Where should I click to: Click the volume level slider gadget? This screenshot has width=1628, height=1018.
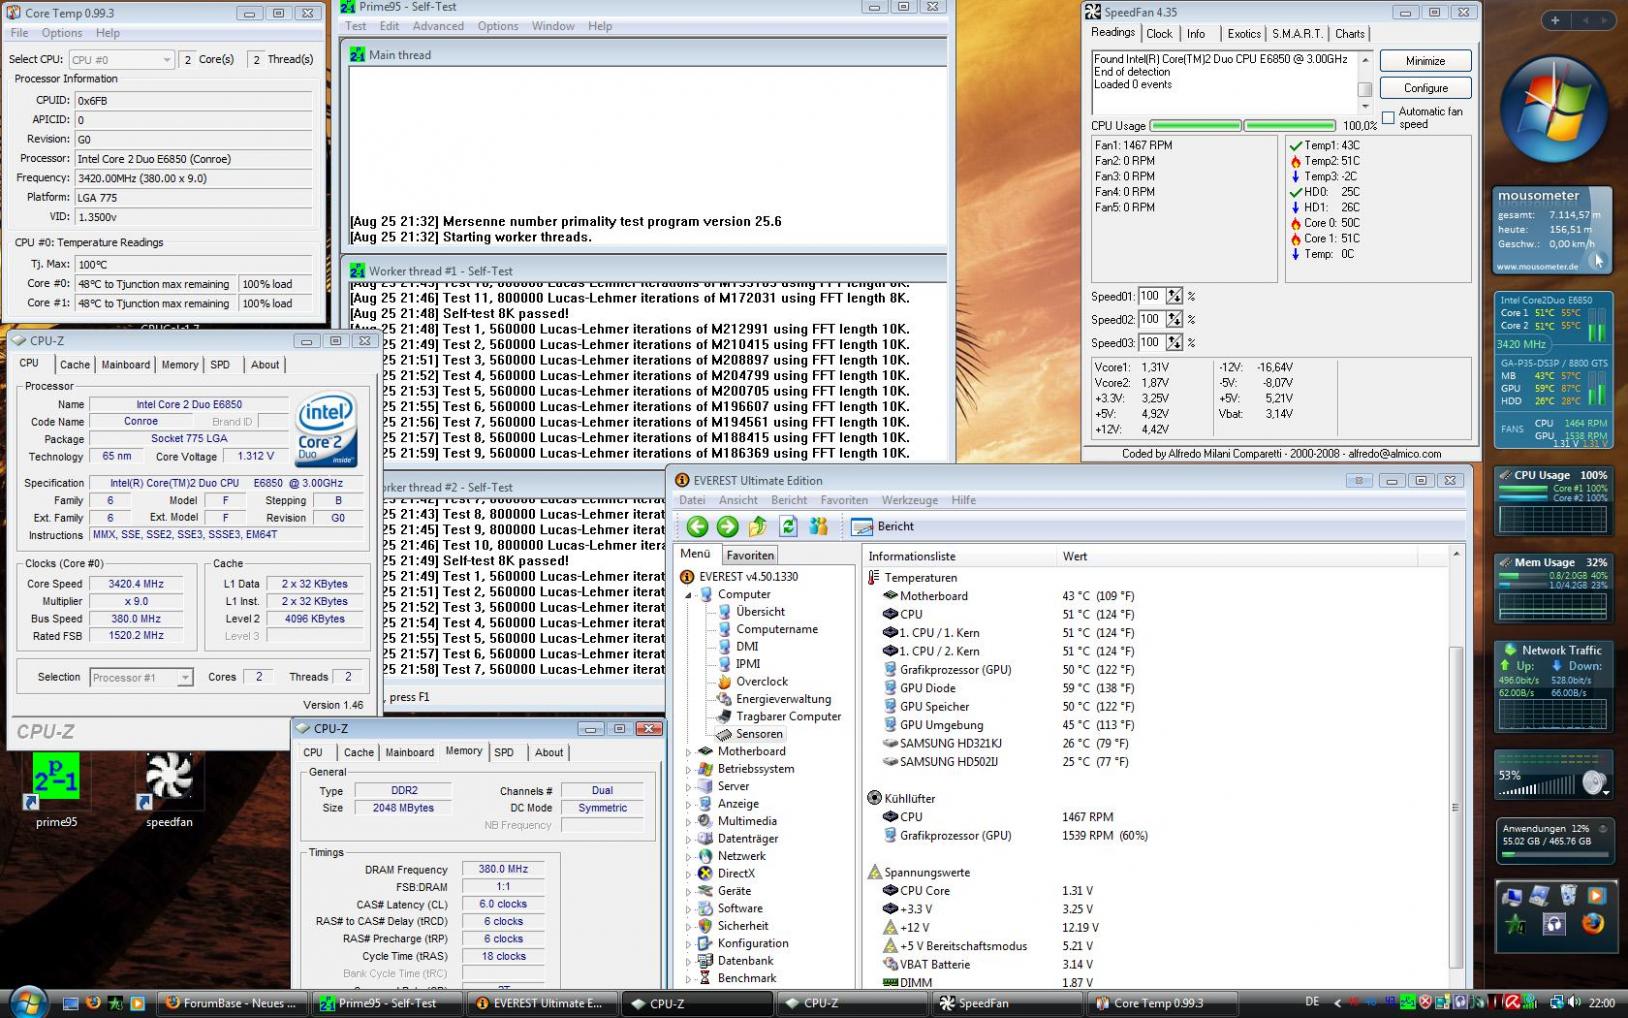[1535, 786]
